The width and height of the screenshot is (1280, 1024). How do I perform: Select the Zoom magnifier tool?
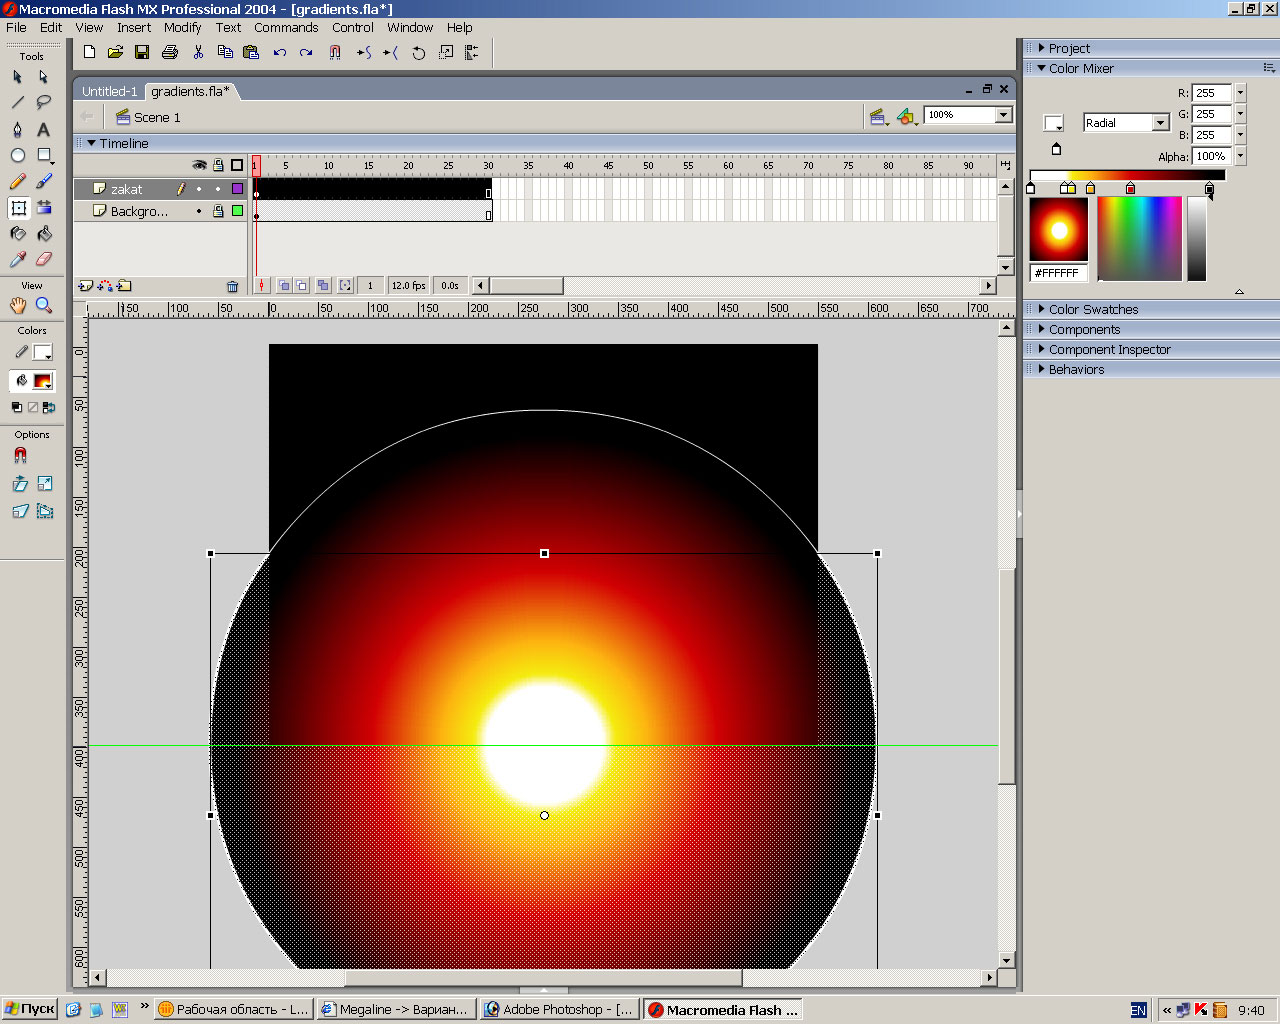pyautogui.click(x=44, y=305)
